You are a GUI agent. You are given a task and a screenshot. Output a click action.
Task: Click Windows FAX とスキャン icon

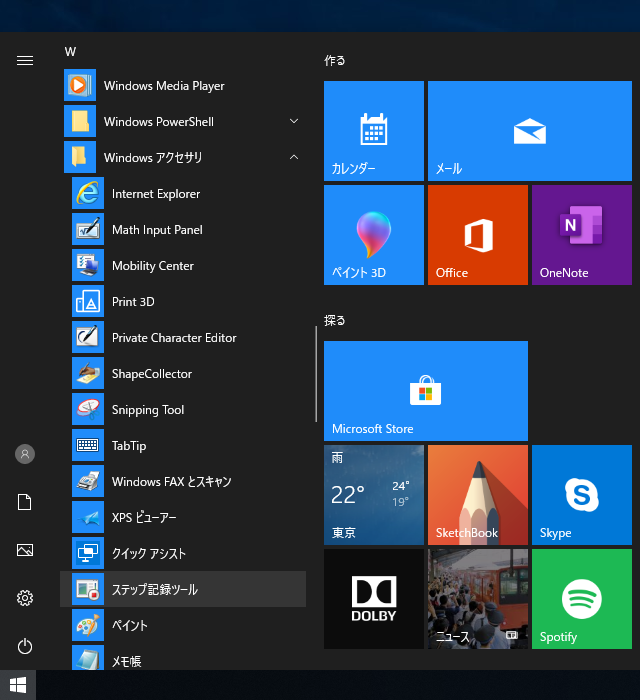click(88, 481)
